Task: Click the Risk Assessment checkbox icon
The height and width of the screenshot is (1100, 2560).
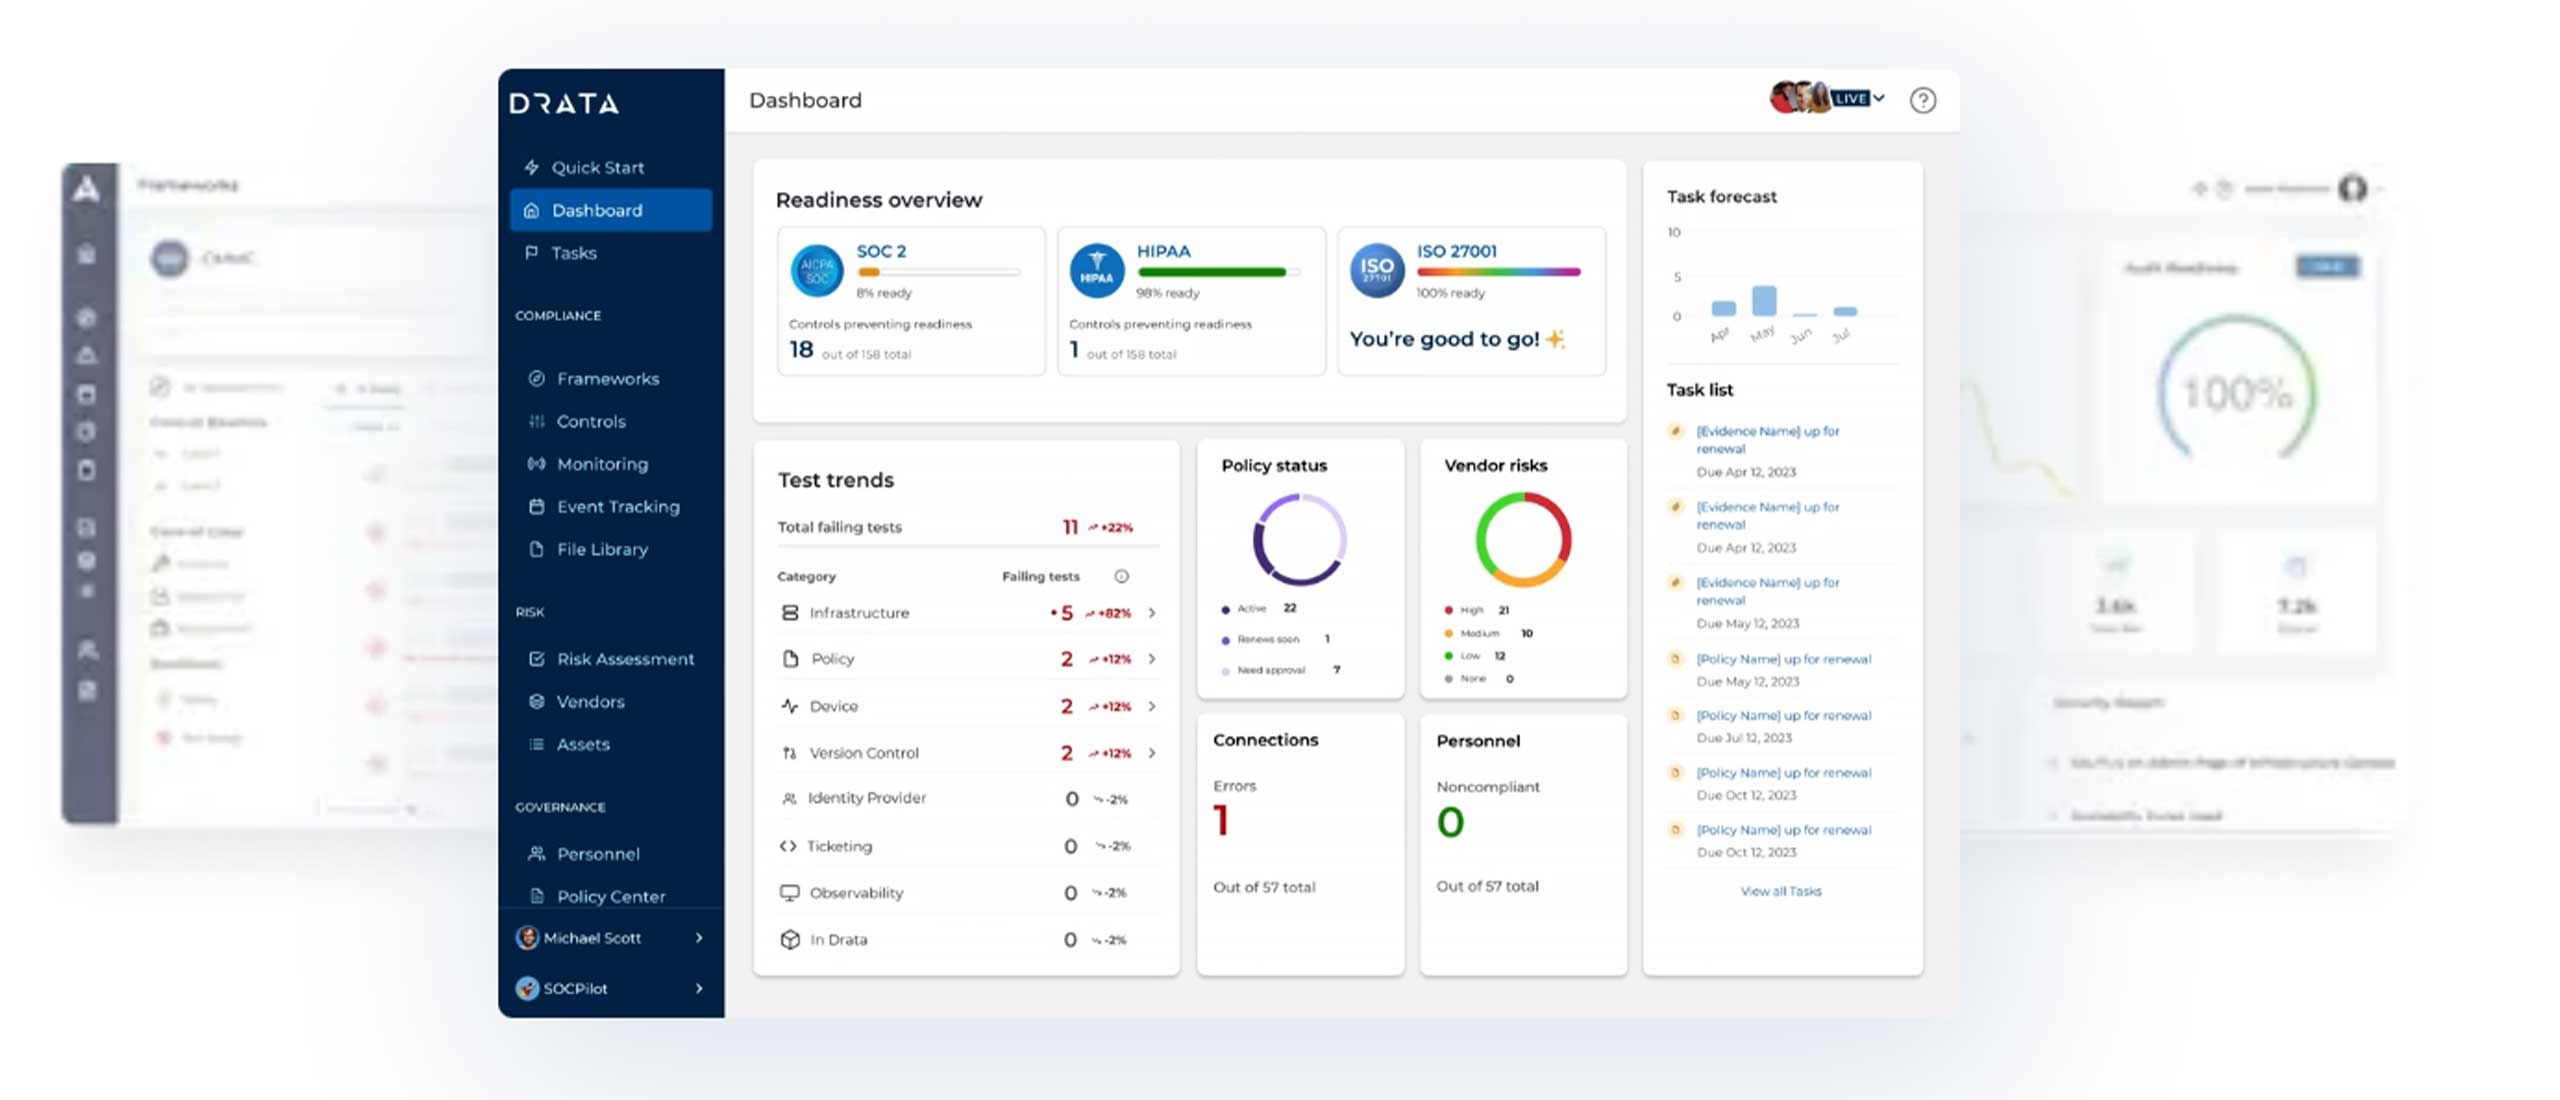Action: pyautogui.click(x=536, y=659)
